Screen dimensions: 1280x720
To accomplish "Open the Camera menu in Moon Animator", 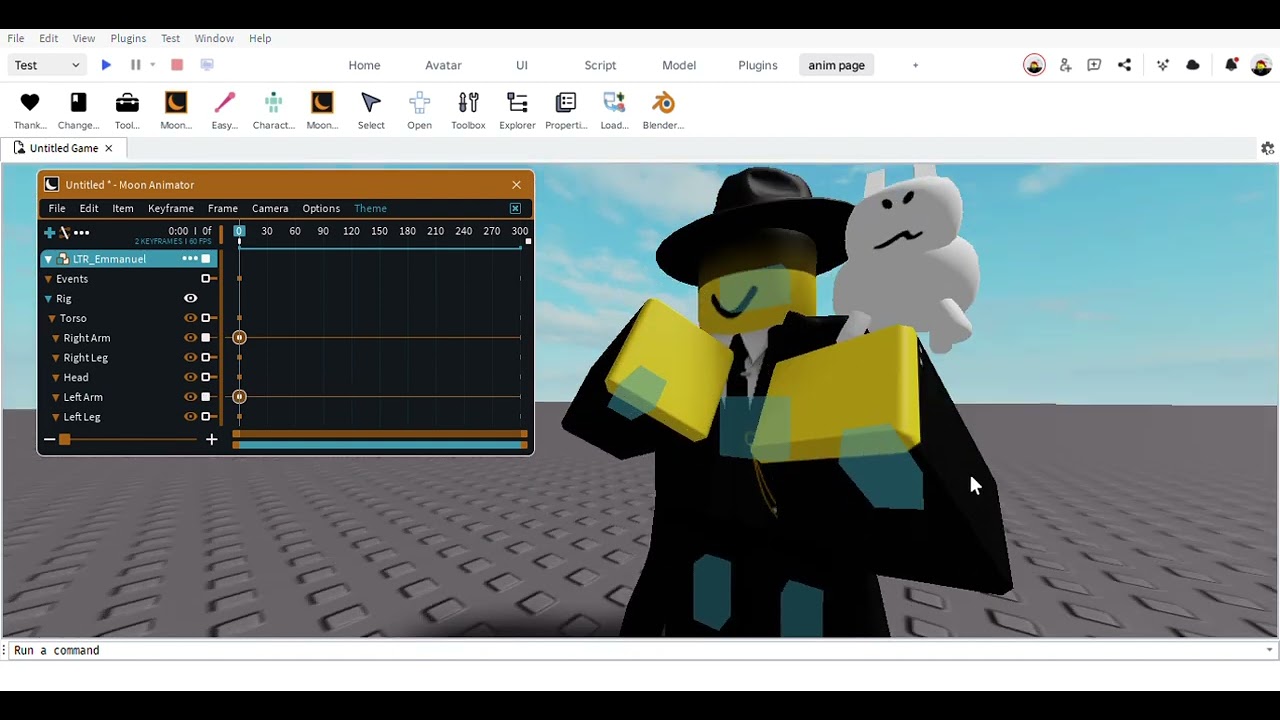I will 270,208.
